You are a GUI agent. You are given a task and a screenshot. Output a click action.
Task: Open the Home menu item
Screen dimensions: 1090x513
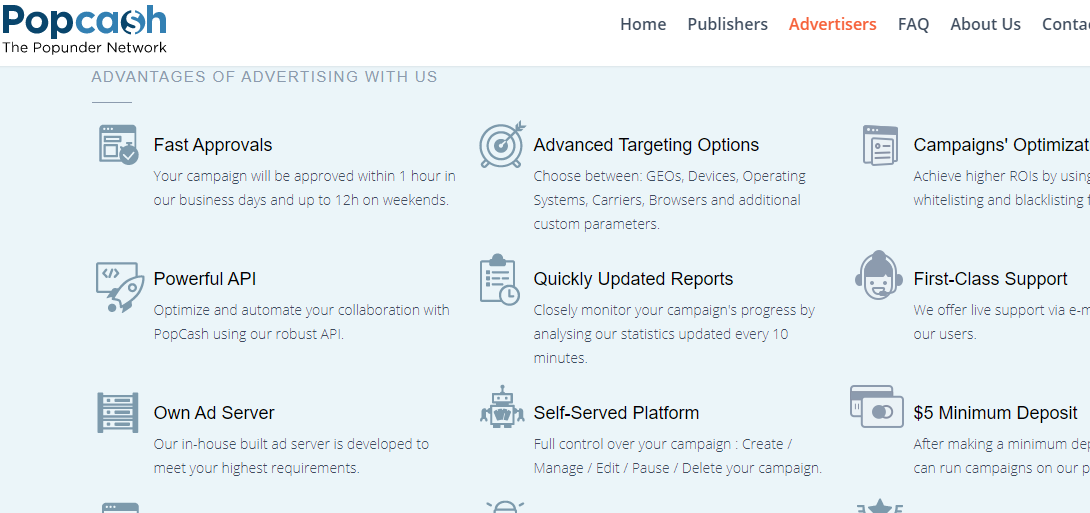(643, 24)
